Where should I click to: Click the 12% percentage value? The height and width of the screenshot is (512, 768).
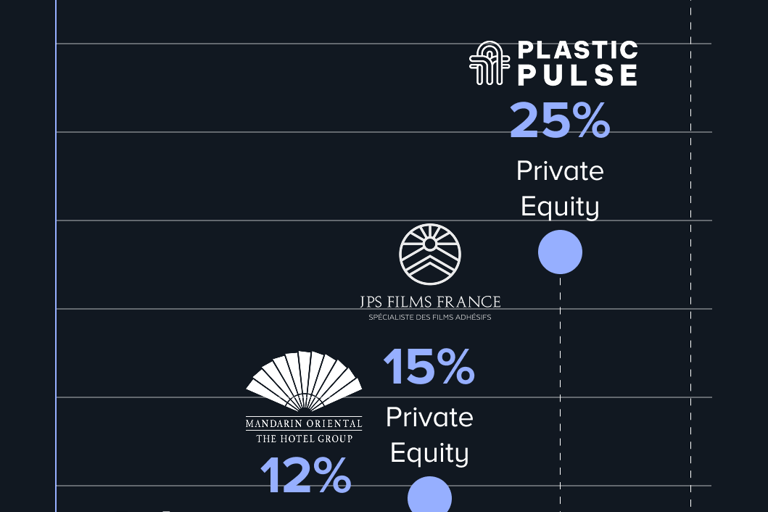(x=306, y=475)
